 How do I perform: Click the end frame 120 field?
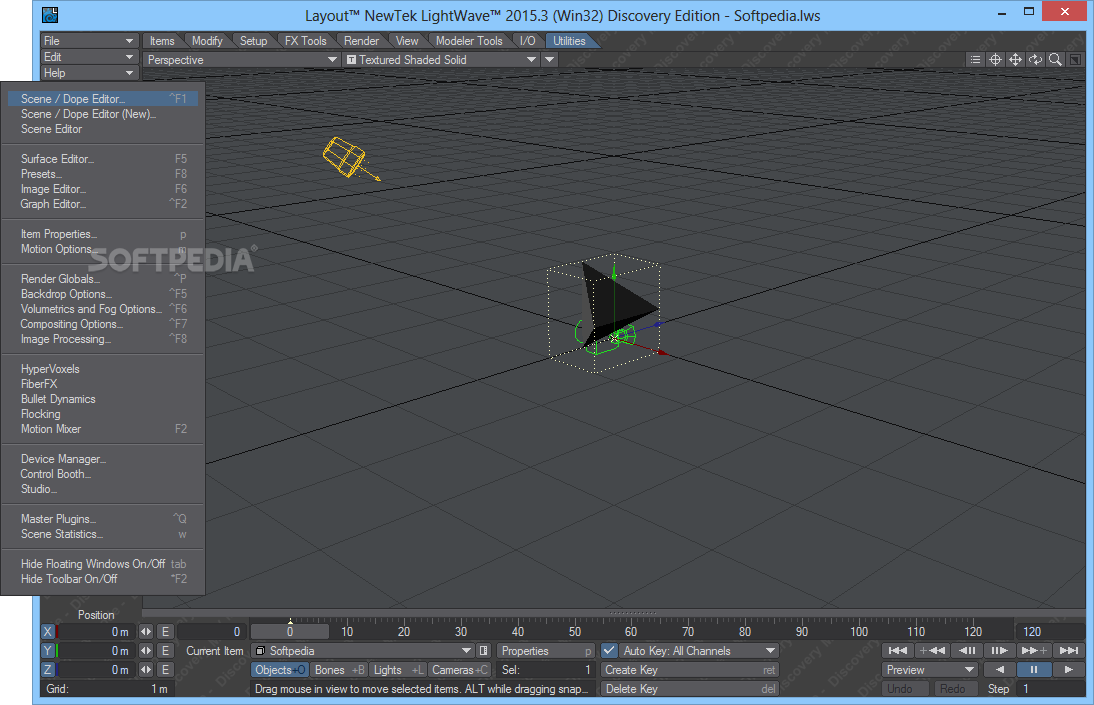point(1050,632)
